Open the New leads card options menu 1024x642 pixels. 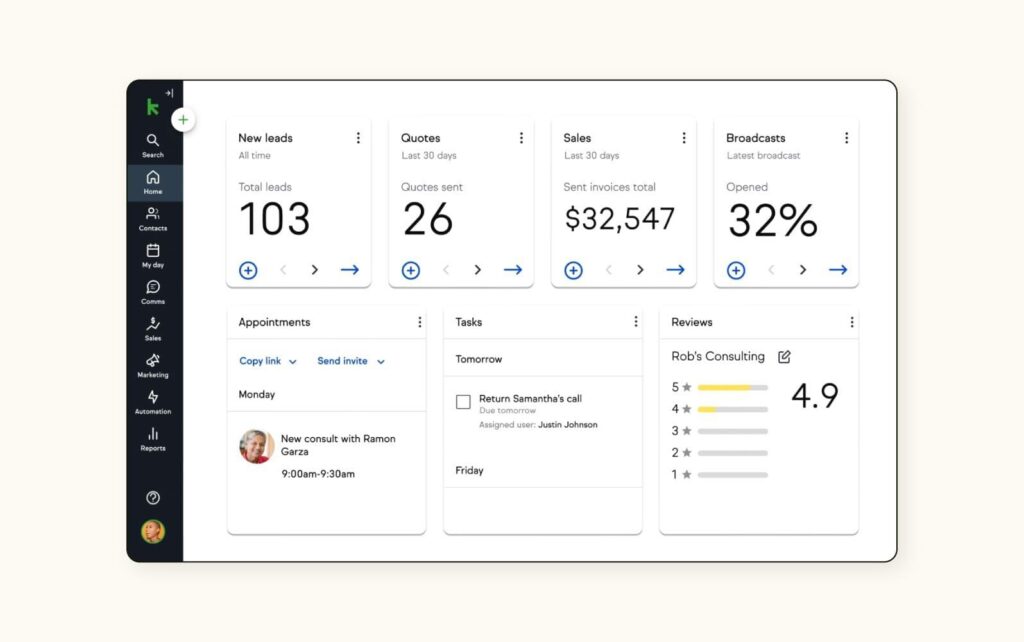pos(358,138)
